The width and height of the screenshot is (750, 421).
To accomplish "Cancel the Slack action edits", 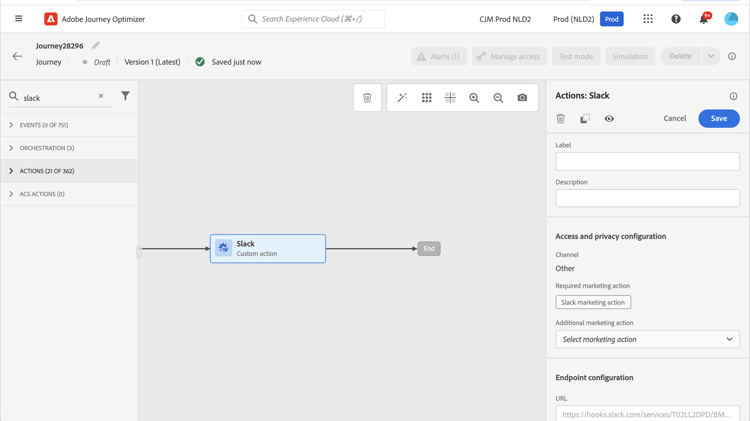I will (674, 118).
